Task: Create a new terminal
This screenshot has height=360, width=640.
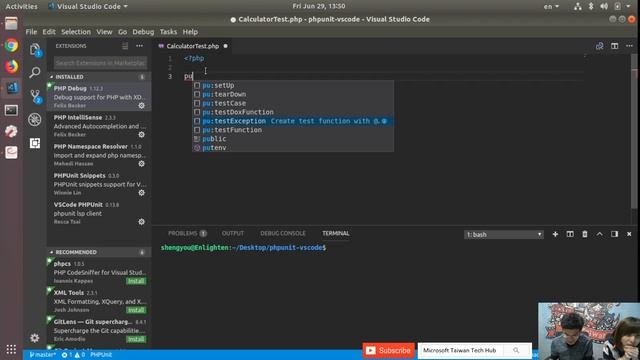Action: pos(555,234)
